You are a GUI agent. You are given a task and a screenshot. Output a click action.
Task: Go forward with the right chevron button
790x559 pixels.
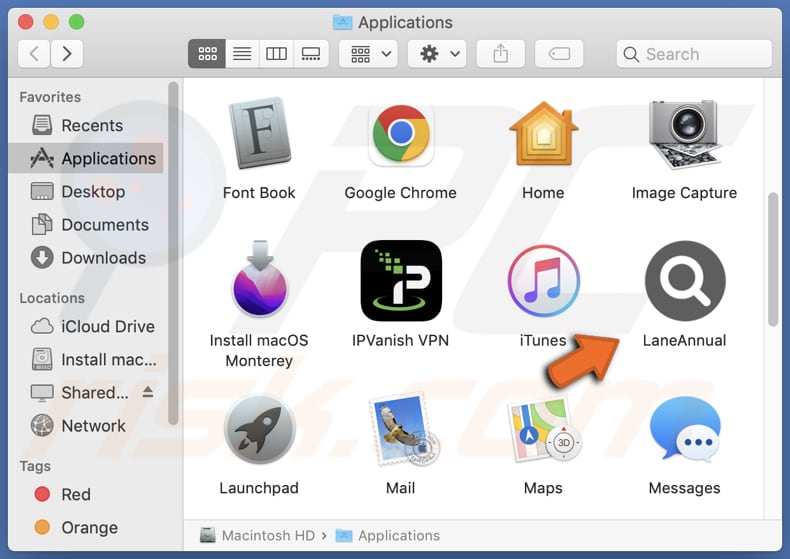[67, 53]
